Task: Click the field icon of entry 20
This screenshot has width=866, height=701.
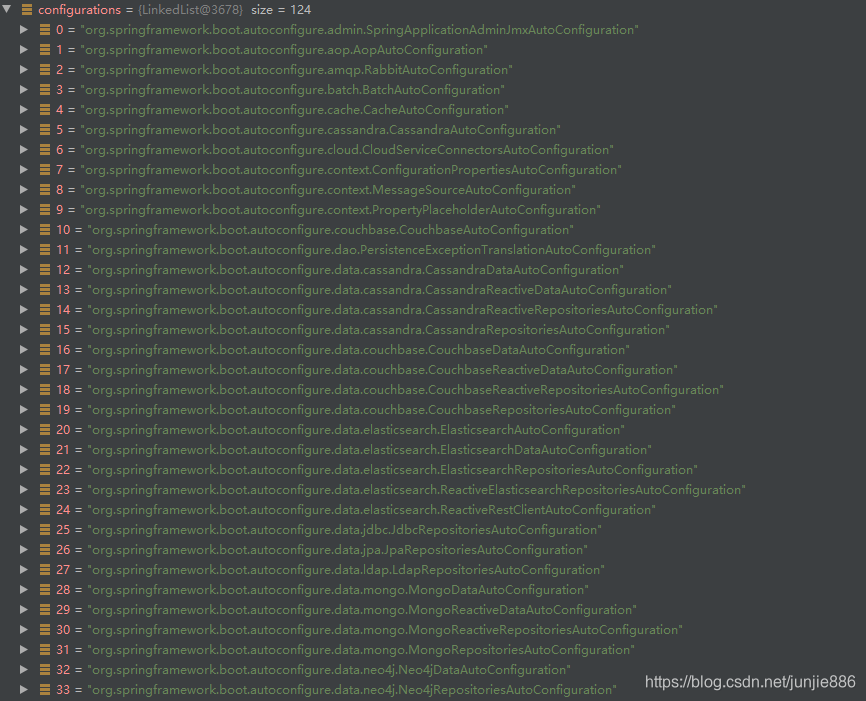Action: [x=45, y=430]
